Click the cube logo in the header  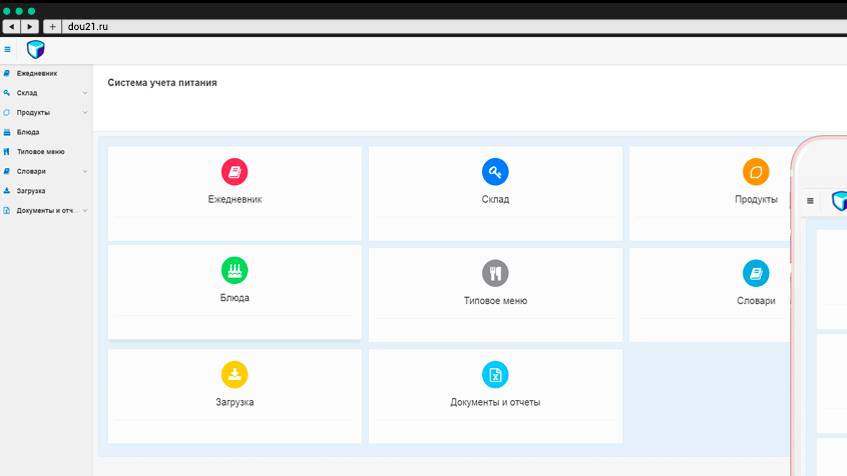36,49
